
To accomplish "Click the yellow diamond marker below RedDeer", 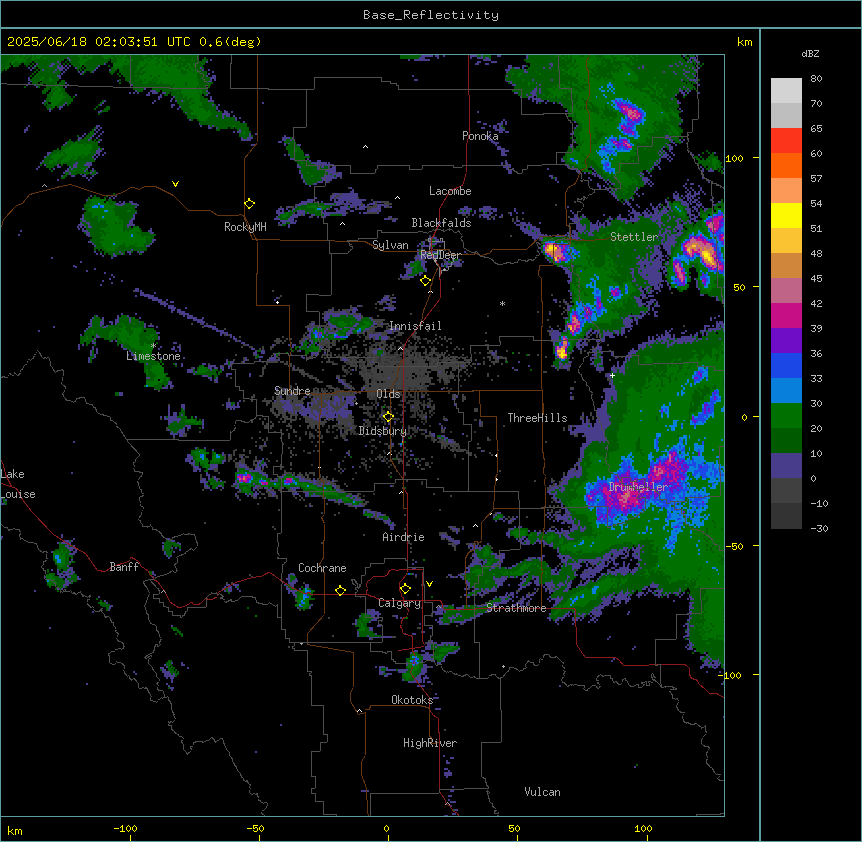I will (425, 281).
